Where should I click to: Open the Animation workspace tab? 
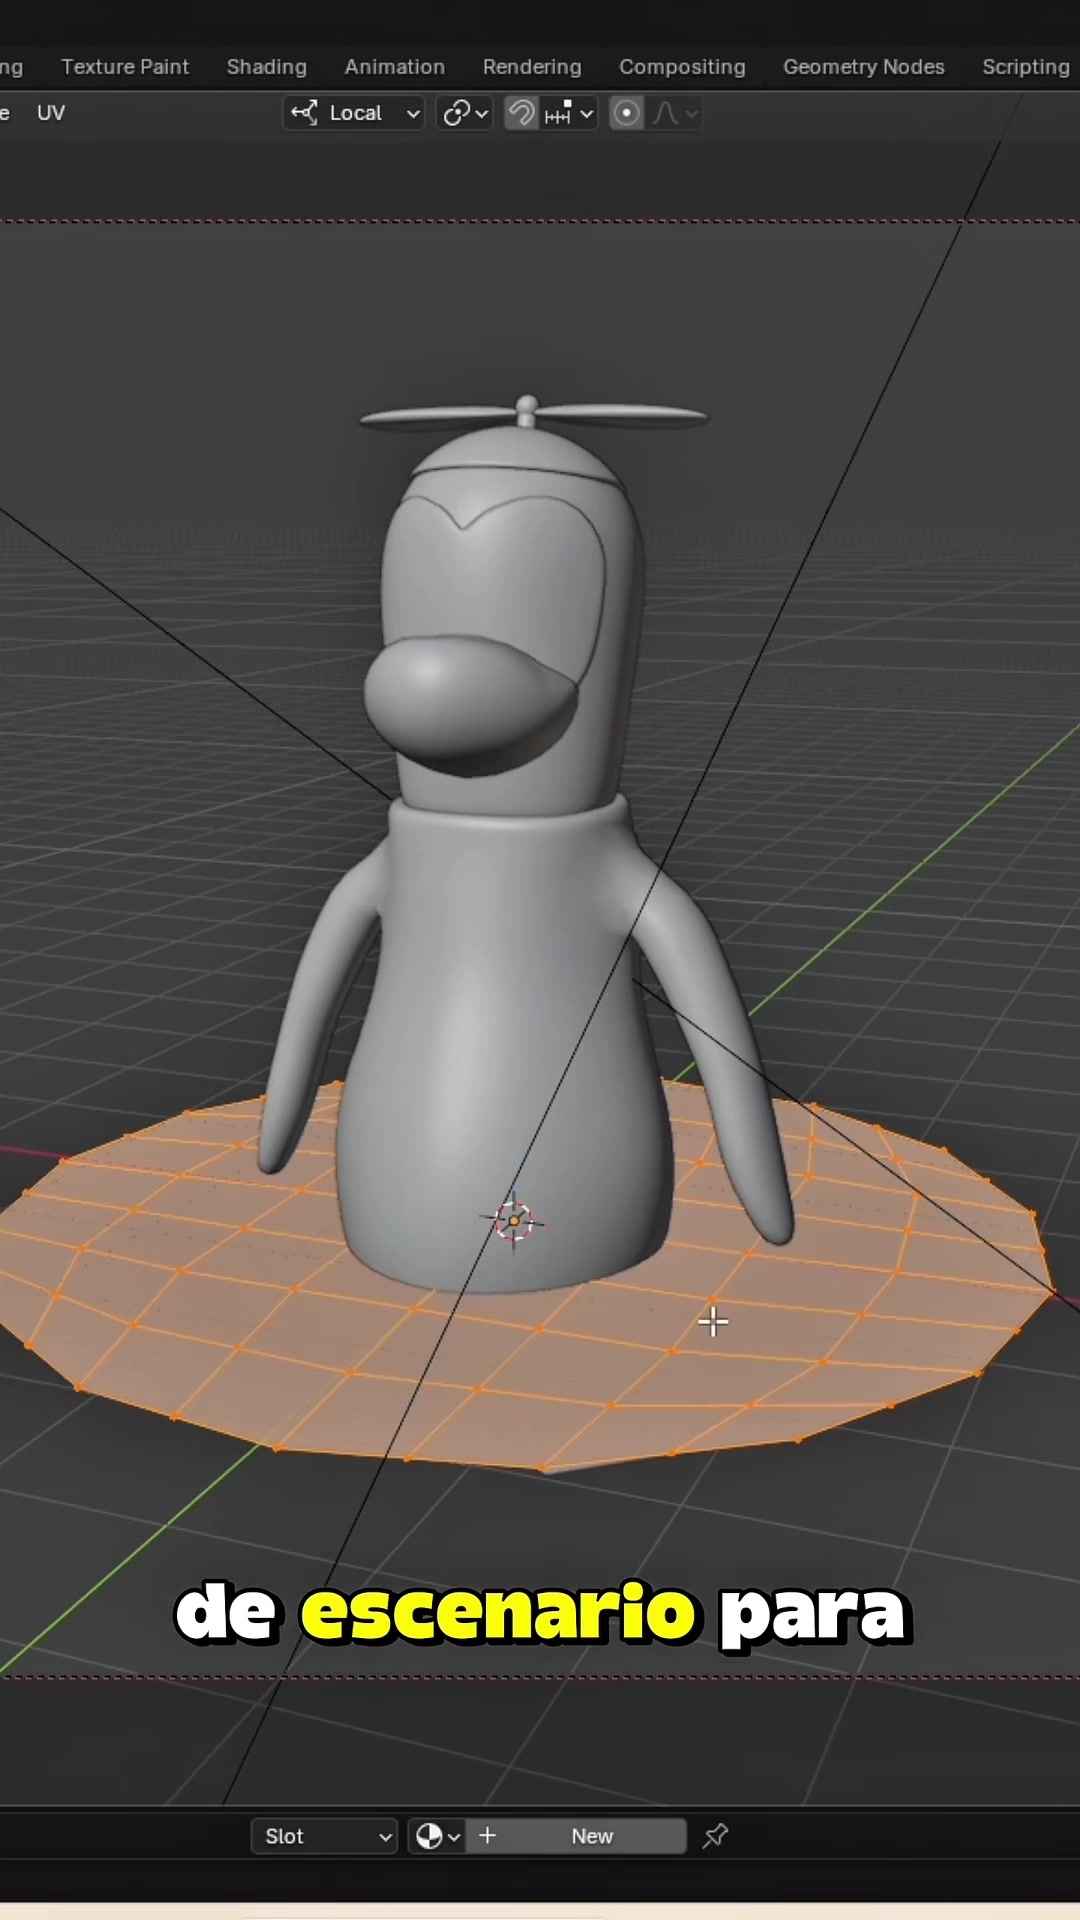(x=394, y=67)
